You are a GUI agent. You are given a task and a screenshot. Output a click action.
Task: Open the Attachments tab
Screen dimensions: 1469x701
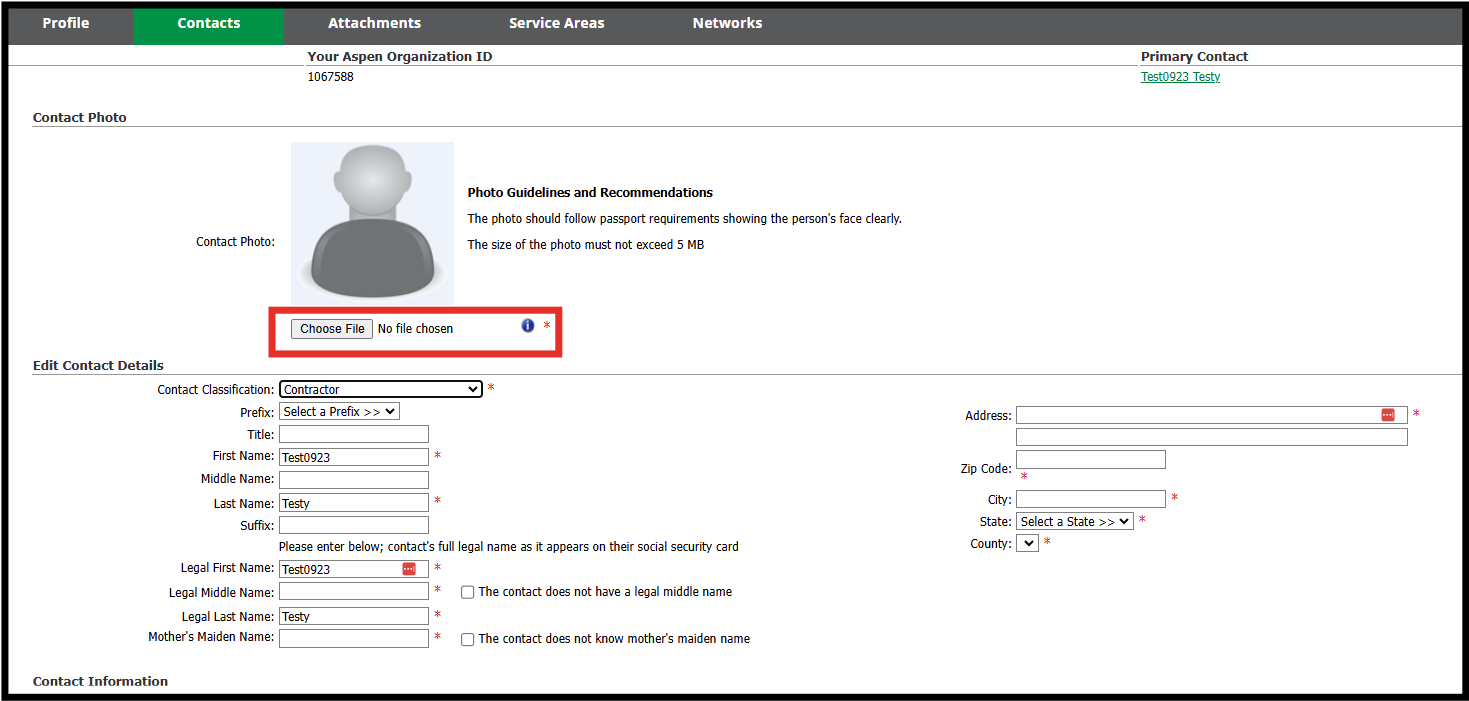click(x=375, y=23)
